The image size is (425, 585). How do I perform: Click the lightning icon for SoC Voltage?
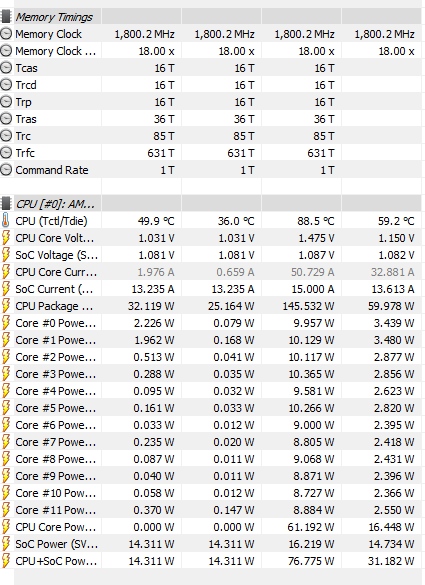point(6,255)
